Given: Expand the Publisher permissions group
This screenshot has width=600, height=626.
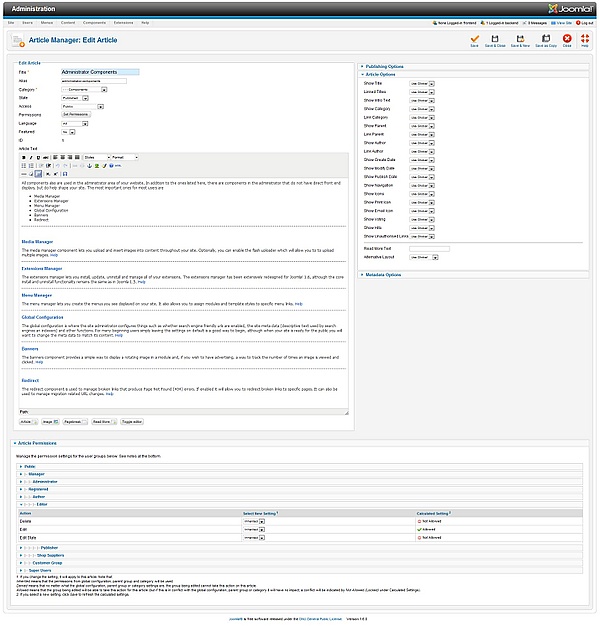Looking at the screenshot, I should [x=50, y=548].
